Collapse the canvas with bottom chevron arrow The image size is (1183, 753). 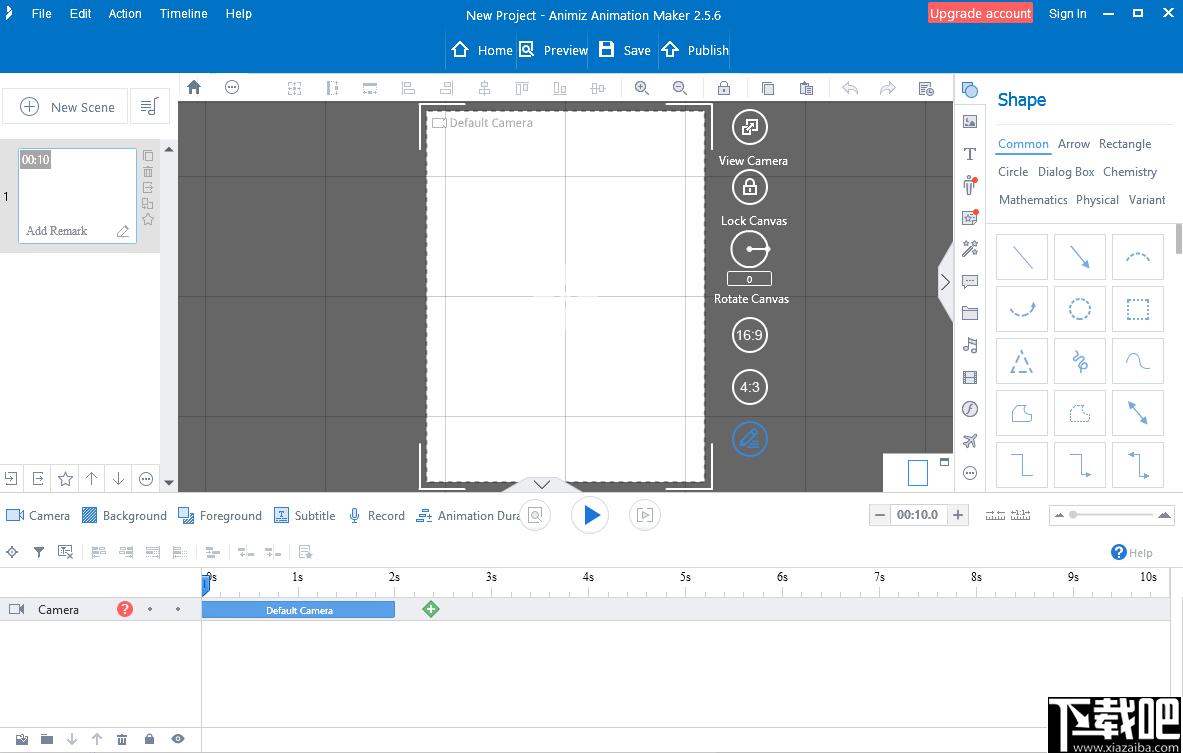[542, 484]
